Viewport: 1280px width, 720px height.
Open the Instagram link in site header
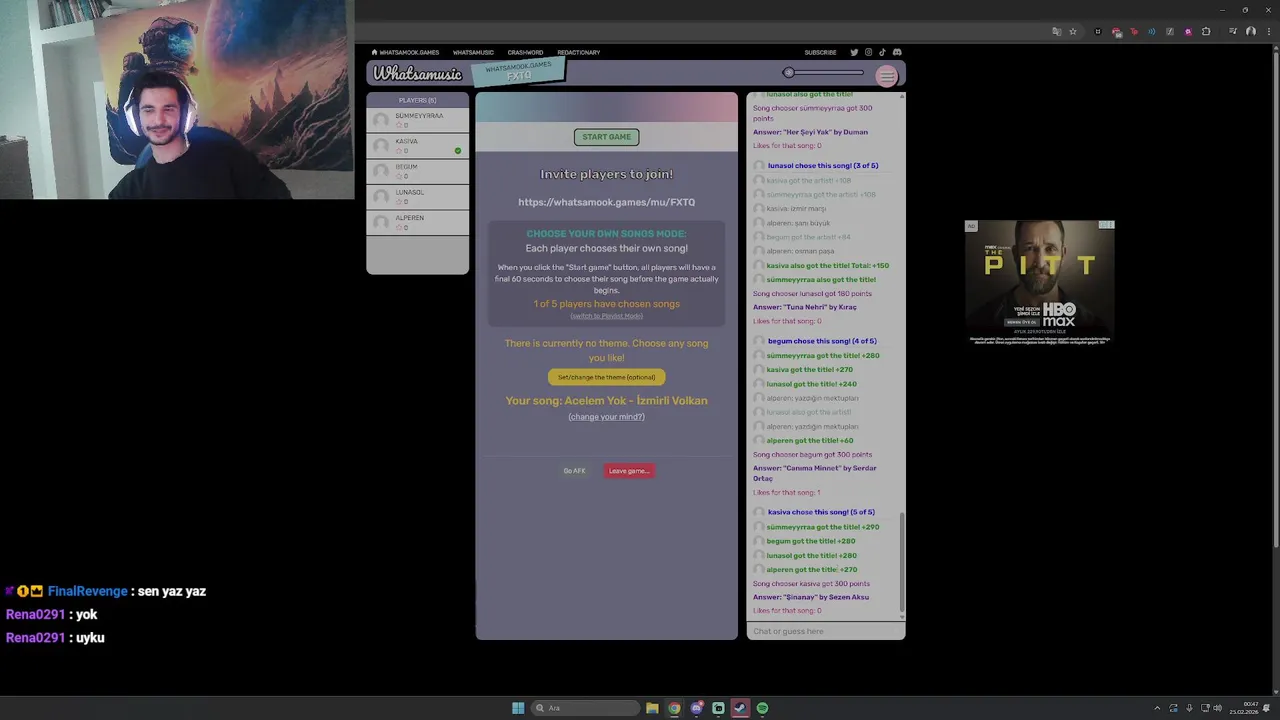point(868,52)
